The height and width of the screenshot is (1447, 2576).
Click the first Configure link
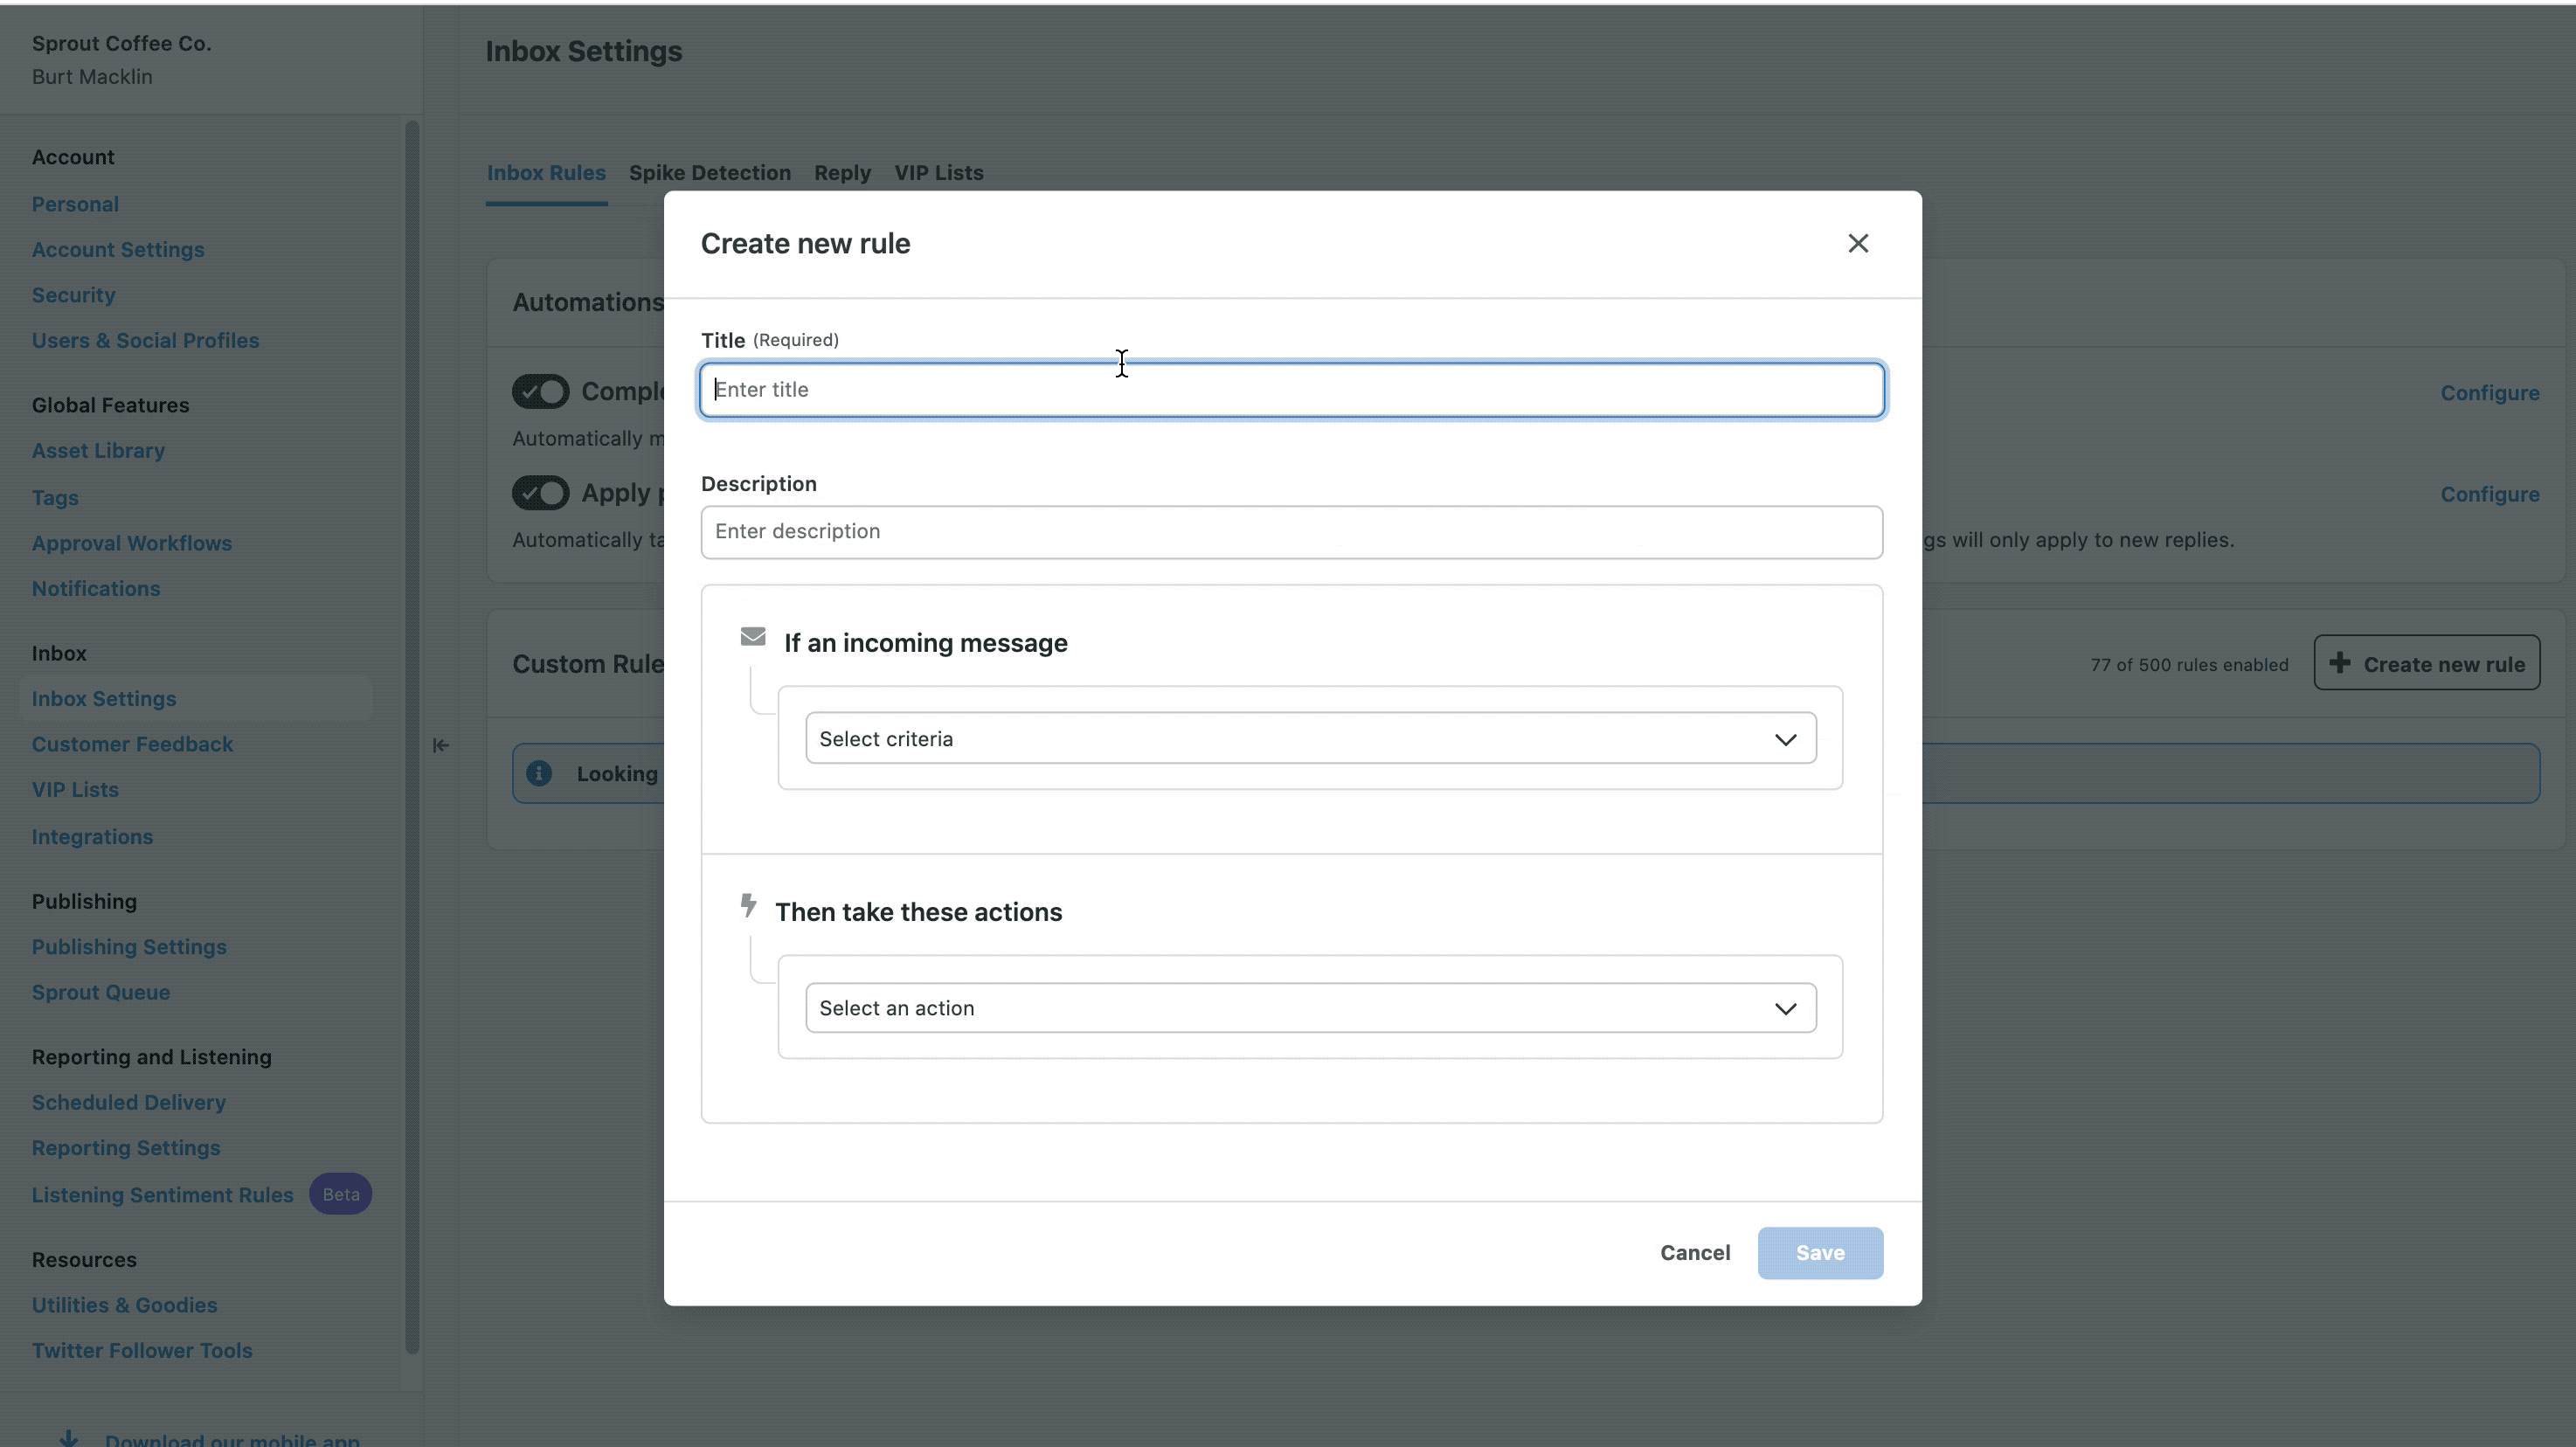(2489, 394)
